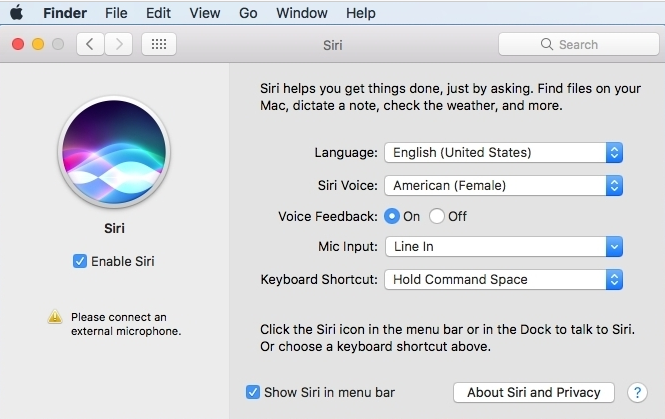
Task: Click About Siri and Privacy button
Action: (x=534, y=392)
